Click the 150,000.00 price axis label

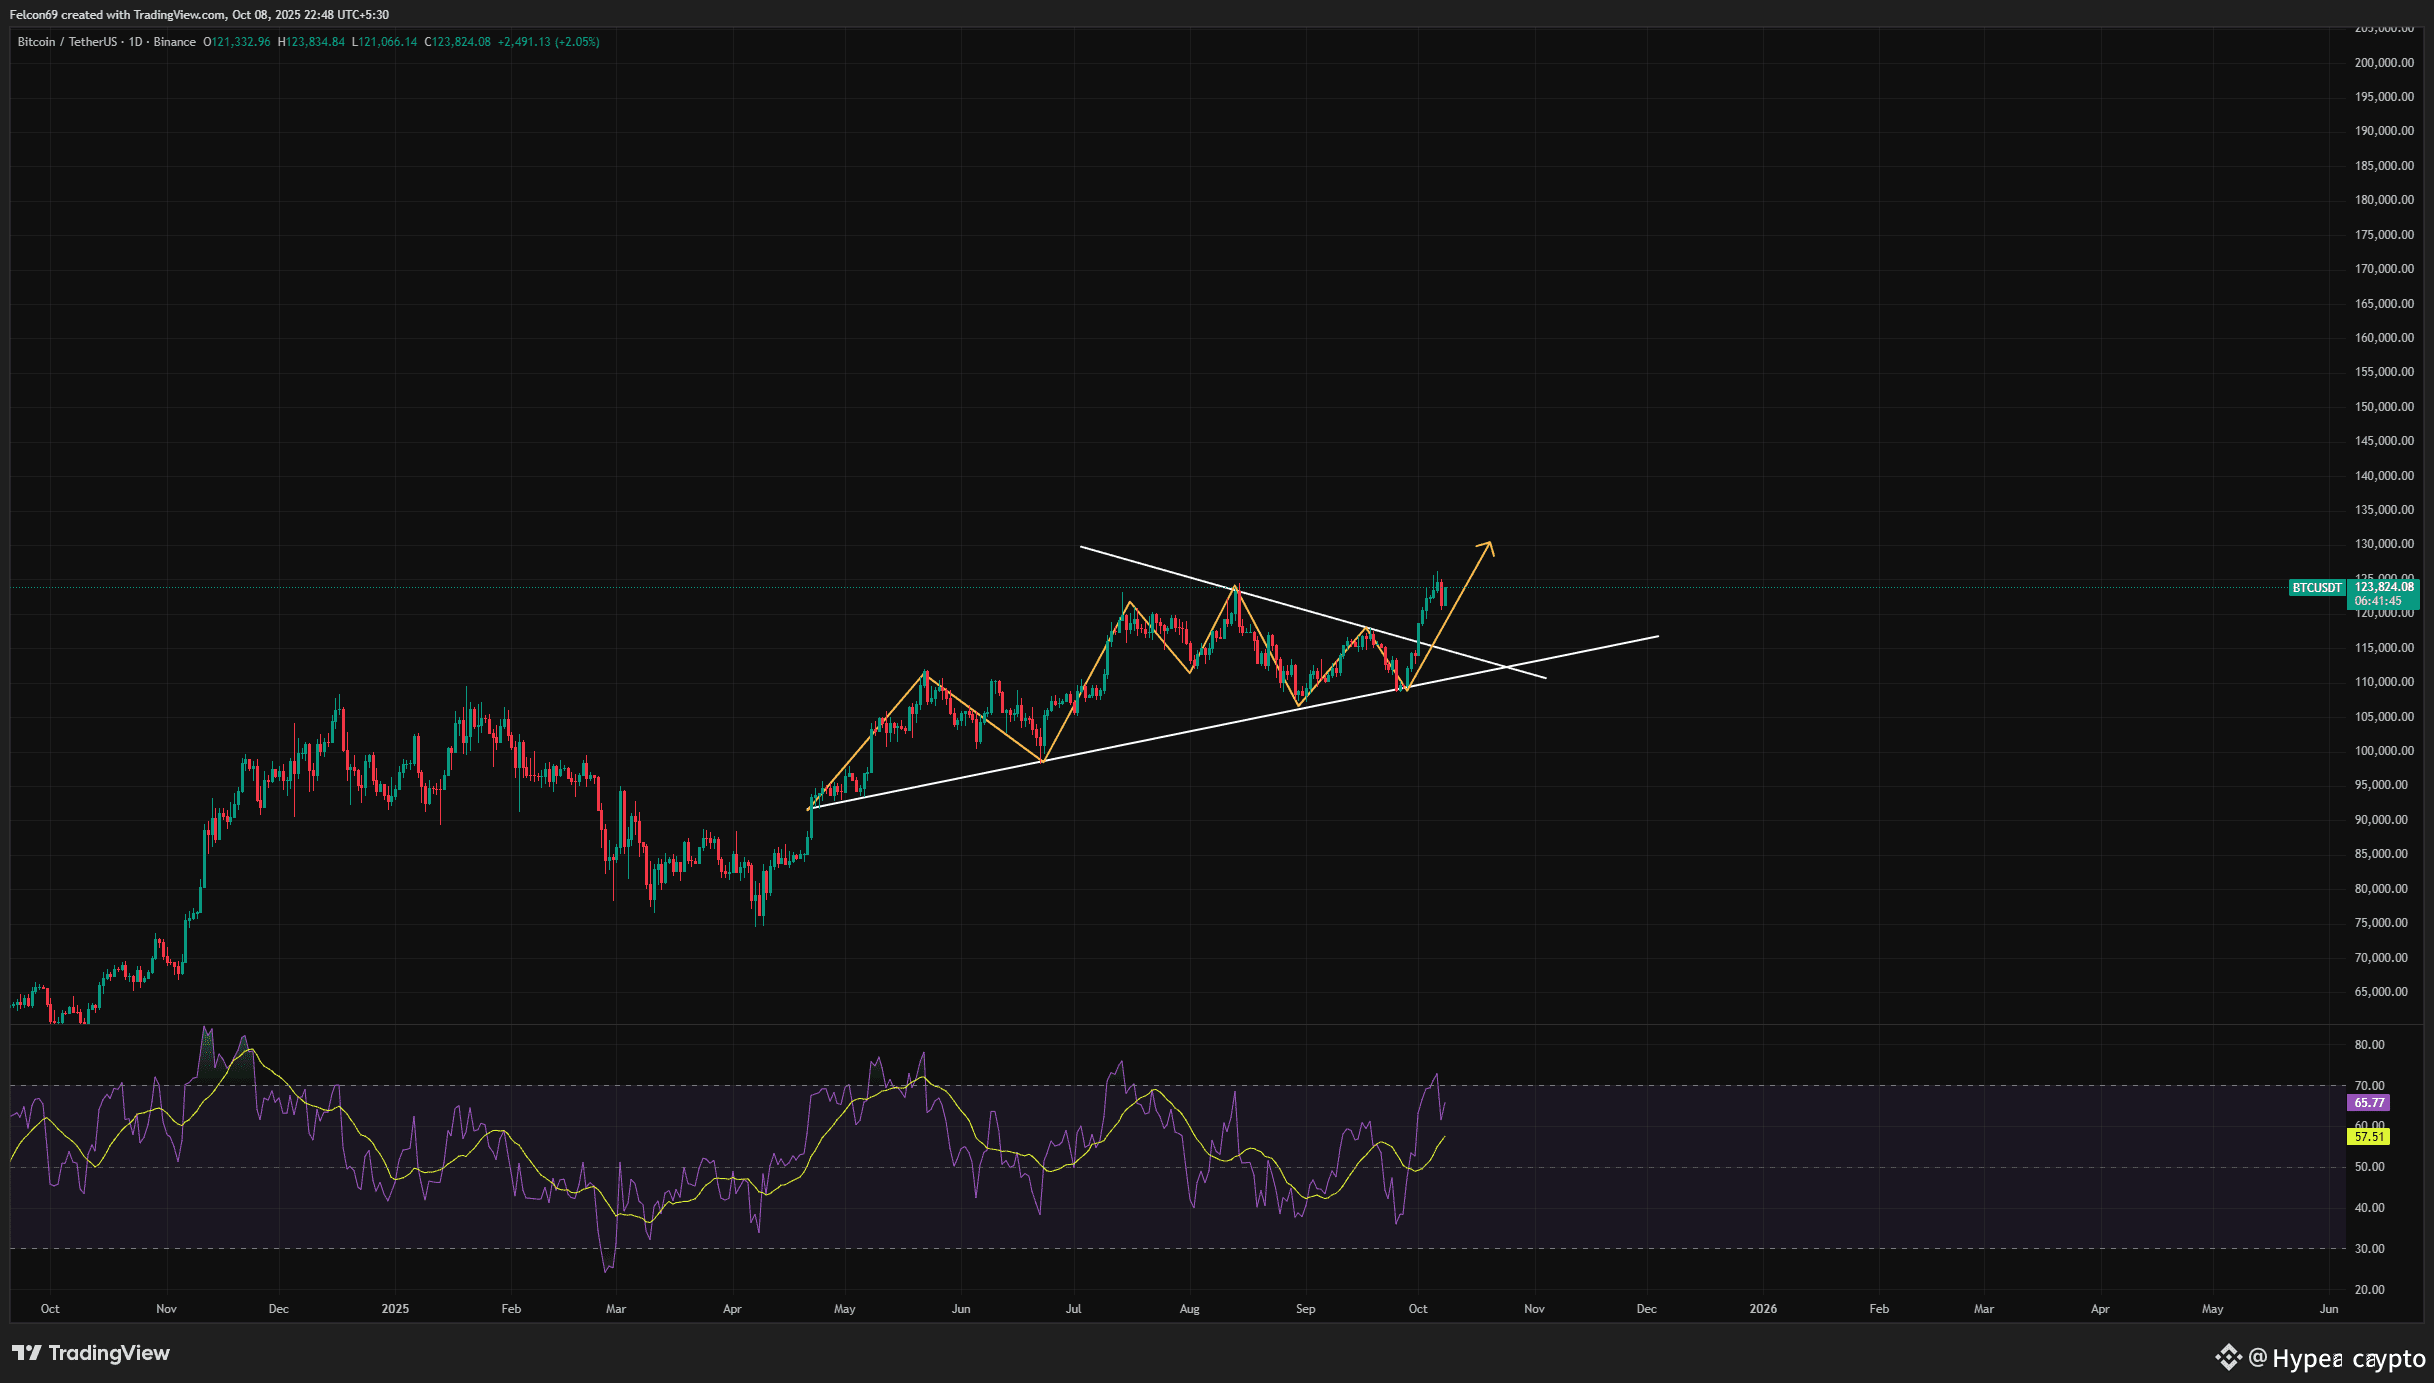tap(2384, 407)
